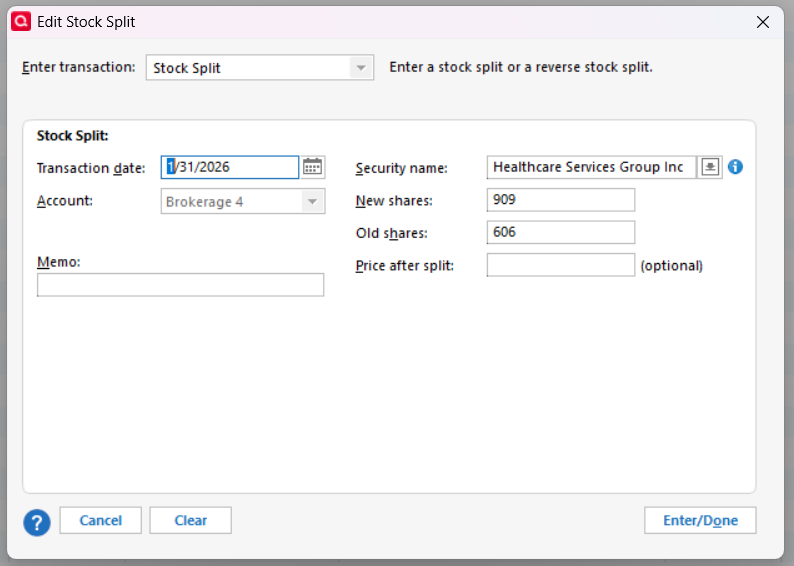Click the blue info icon beside Security name
Viewport: 794px width, 566px height.
(735, 167)
